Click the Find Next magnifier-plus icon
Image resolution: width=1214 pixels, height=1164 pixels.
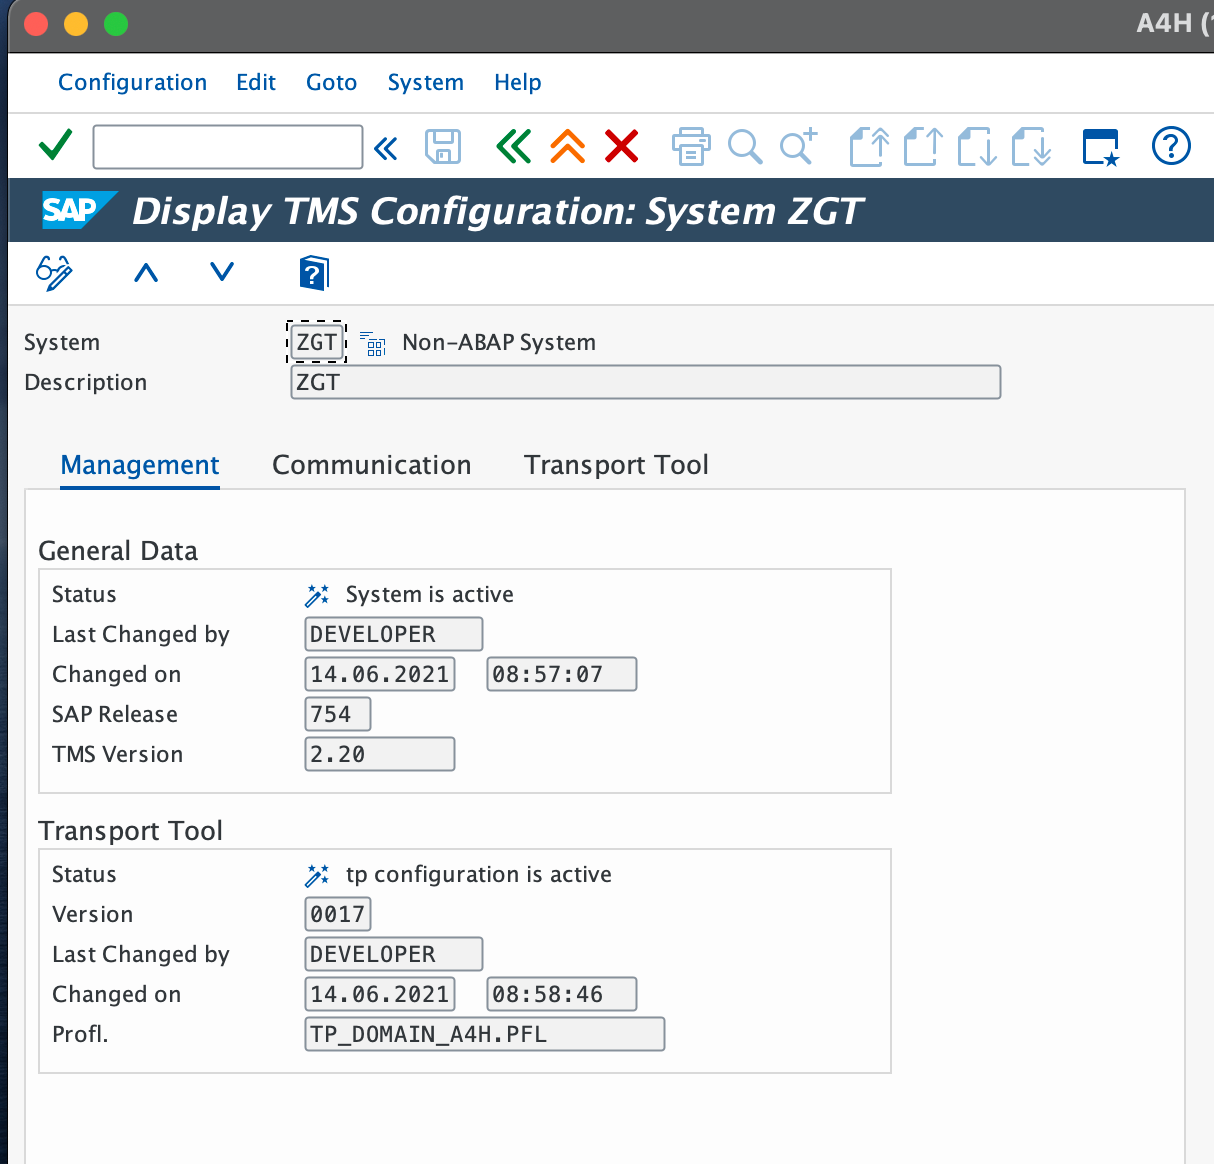tap(799, 146)
